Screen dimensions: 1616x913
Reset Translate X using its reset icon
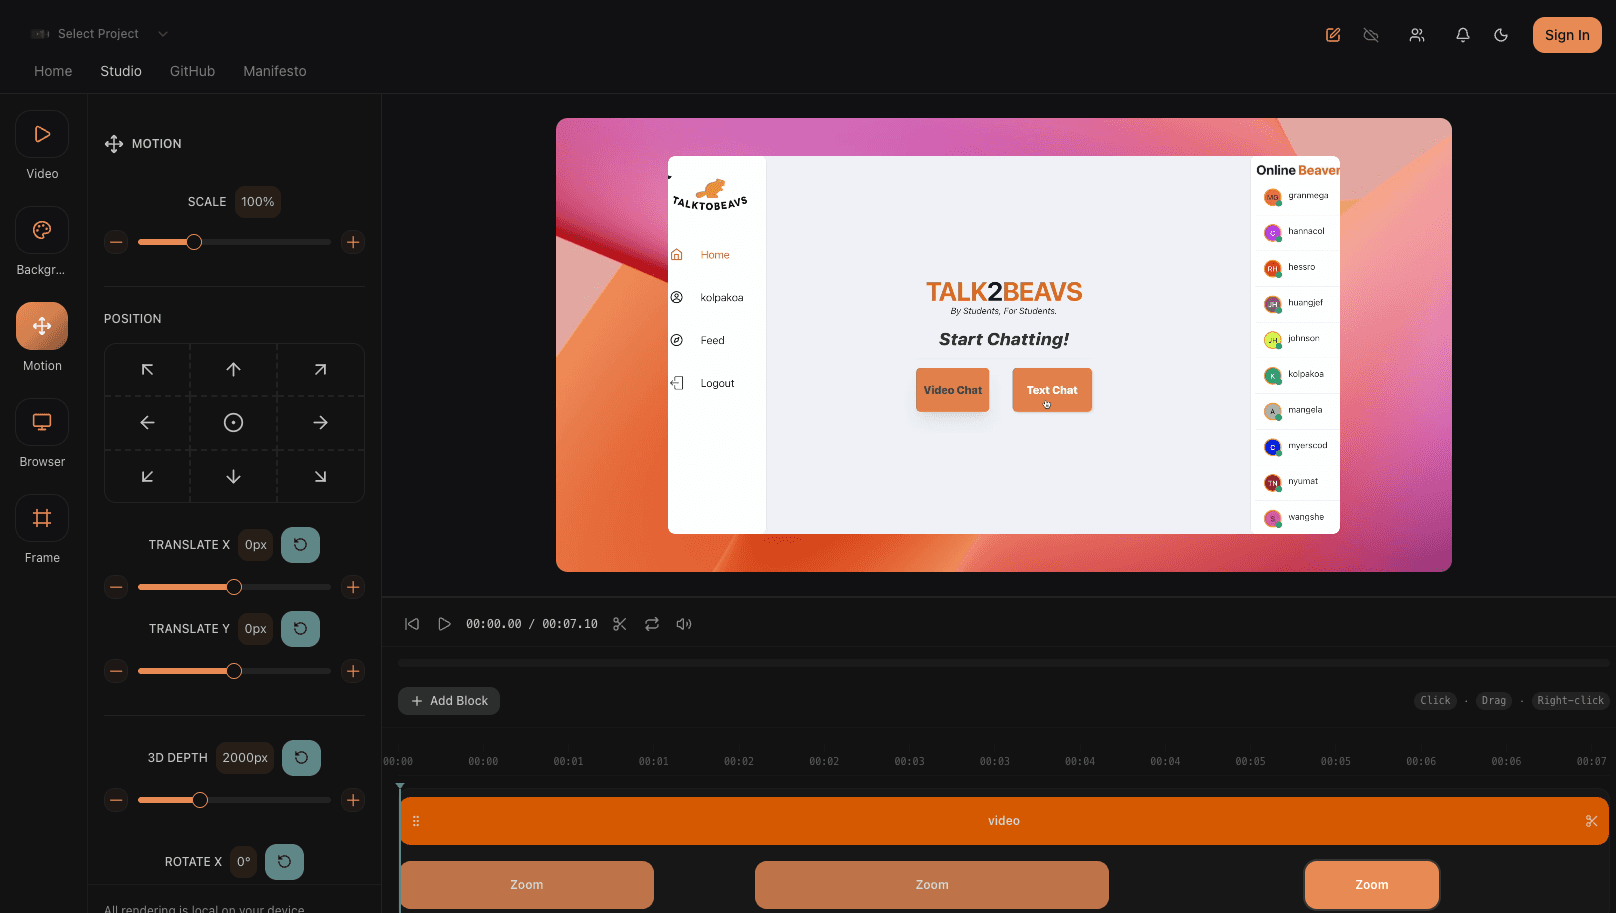coord(300,544)
